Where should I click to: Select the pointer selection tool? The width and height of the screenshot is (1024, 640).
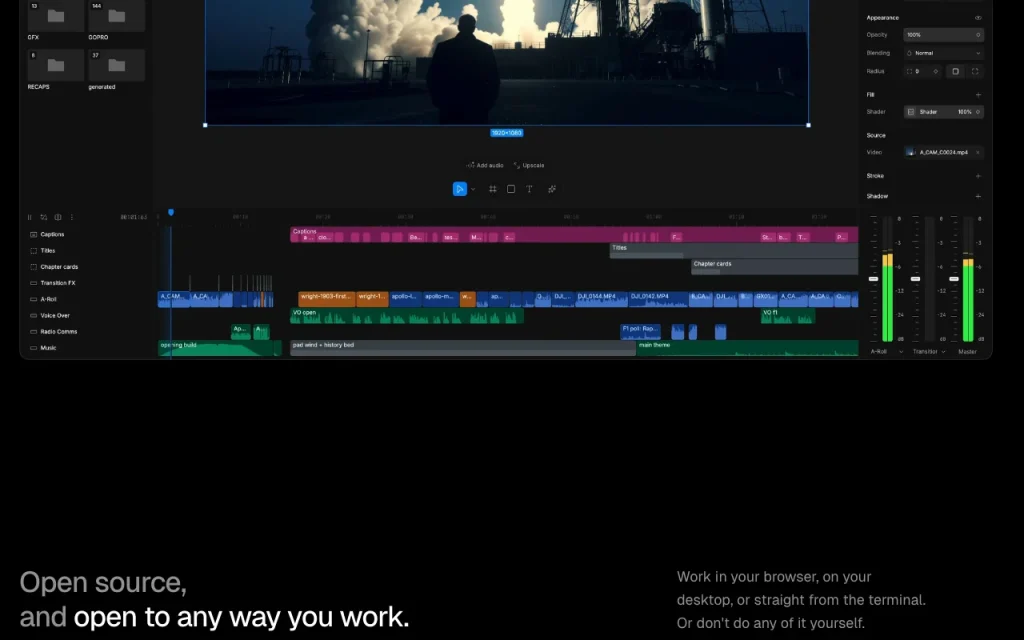tap(460, 189)
